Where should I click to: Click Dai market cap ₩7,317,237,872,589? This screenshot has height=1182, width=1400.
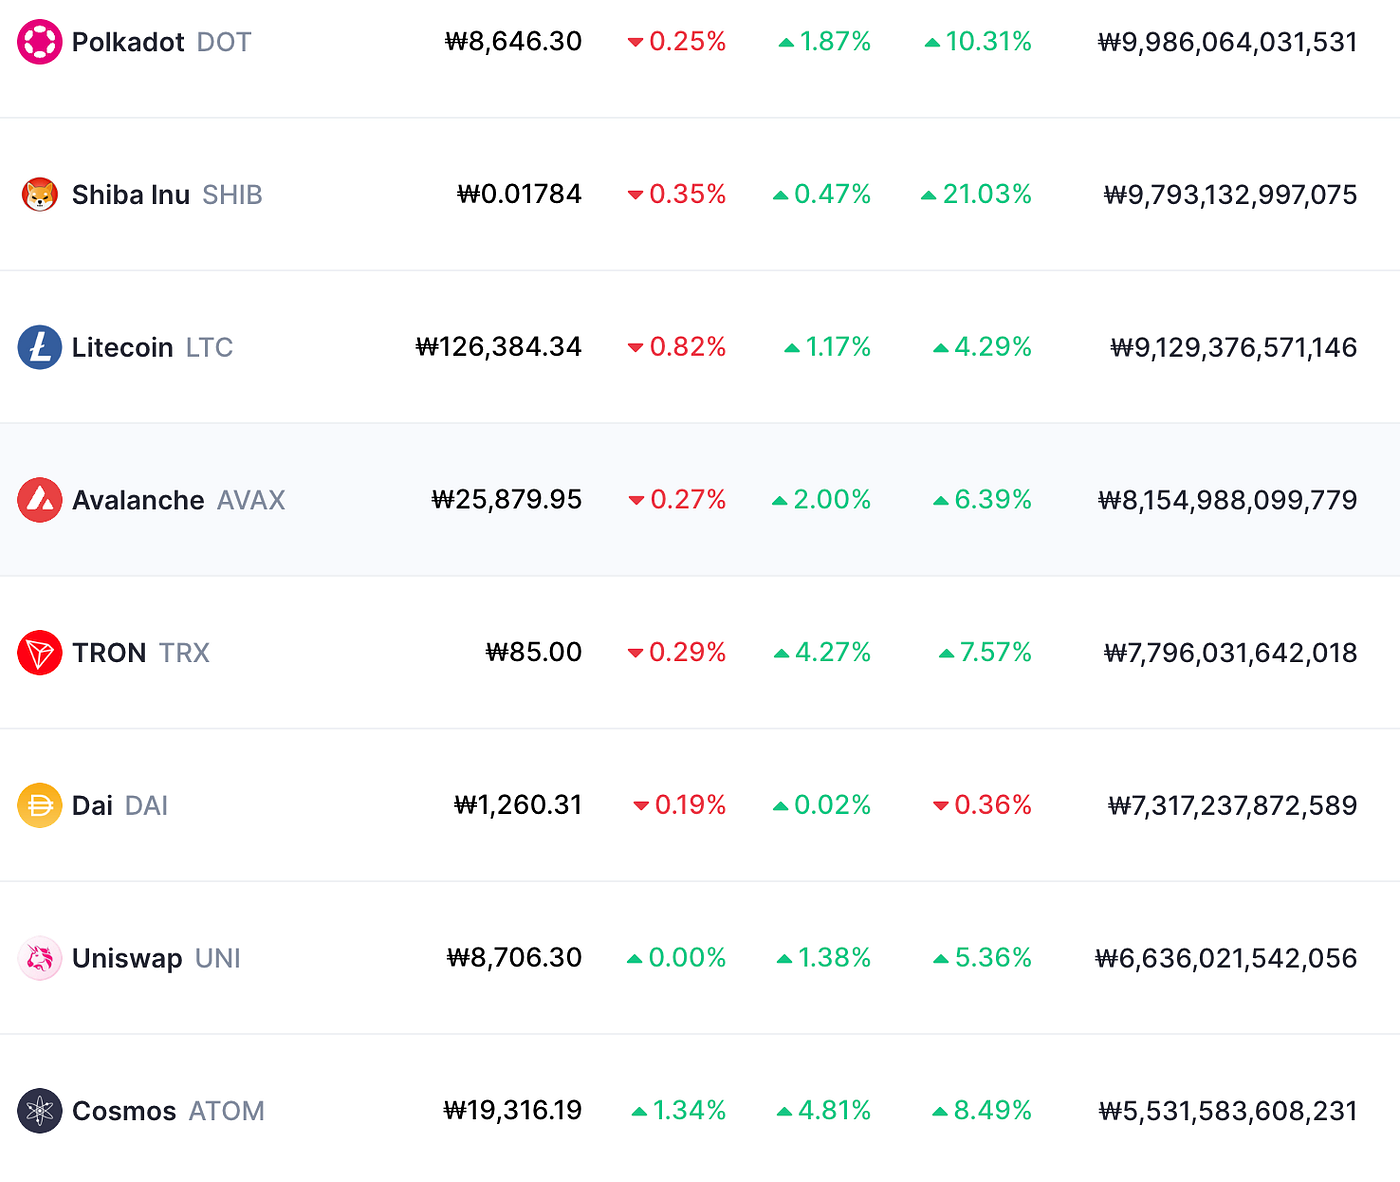coord(1232,805)
